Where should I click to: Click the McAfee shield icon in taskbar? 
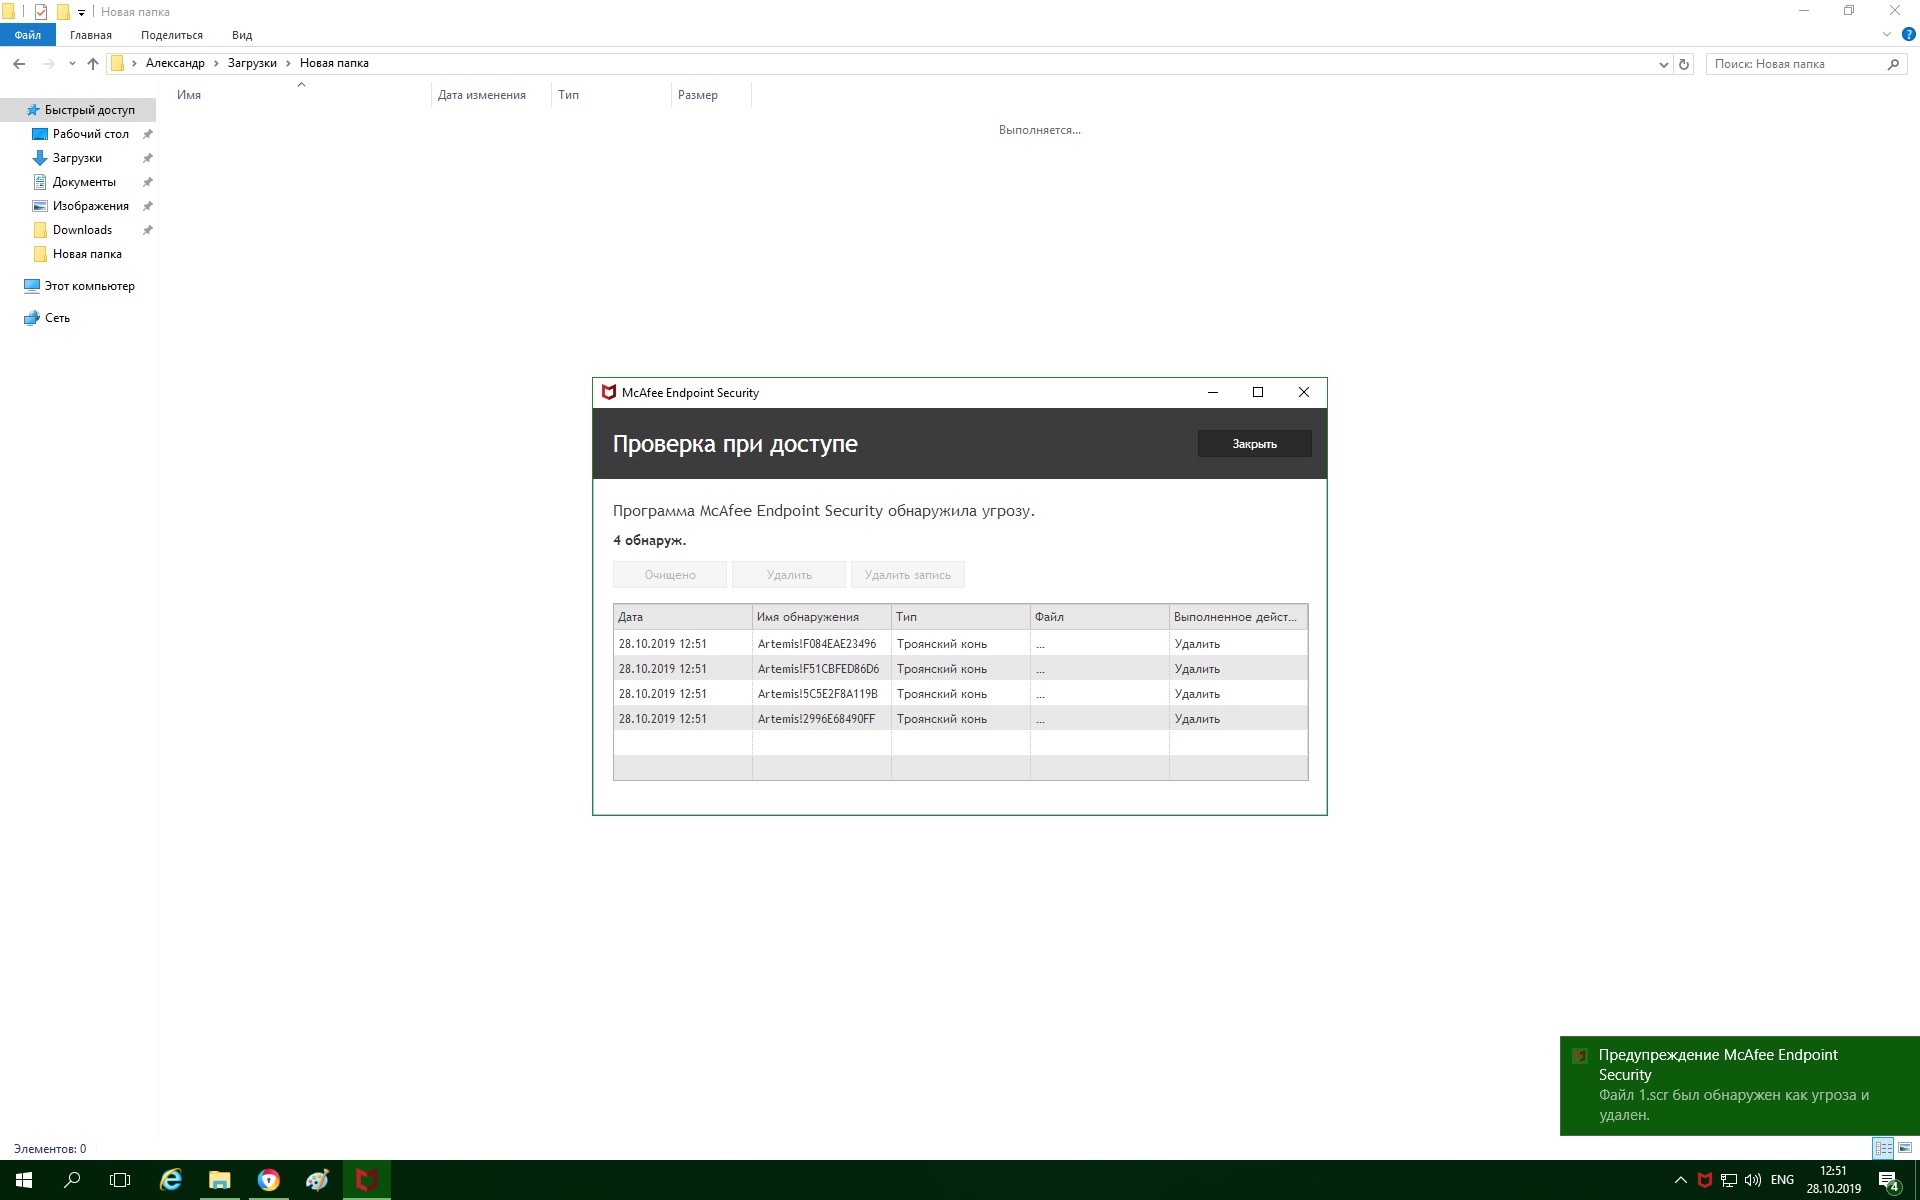(x=366, y=1180)
